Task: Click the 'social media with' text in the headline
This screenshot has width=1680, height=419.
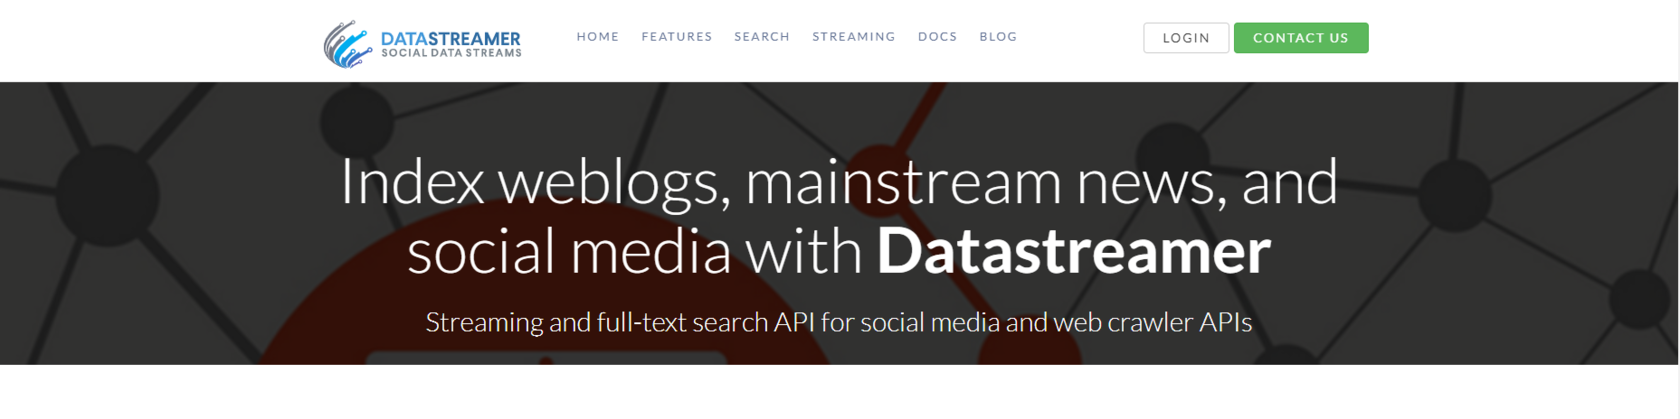Action: [634, 251]
